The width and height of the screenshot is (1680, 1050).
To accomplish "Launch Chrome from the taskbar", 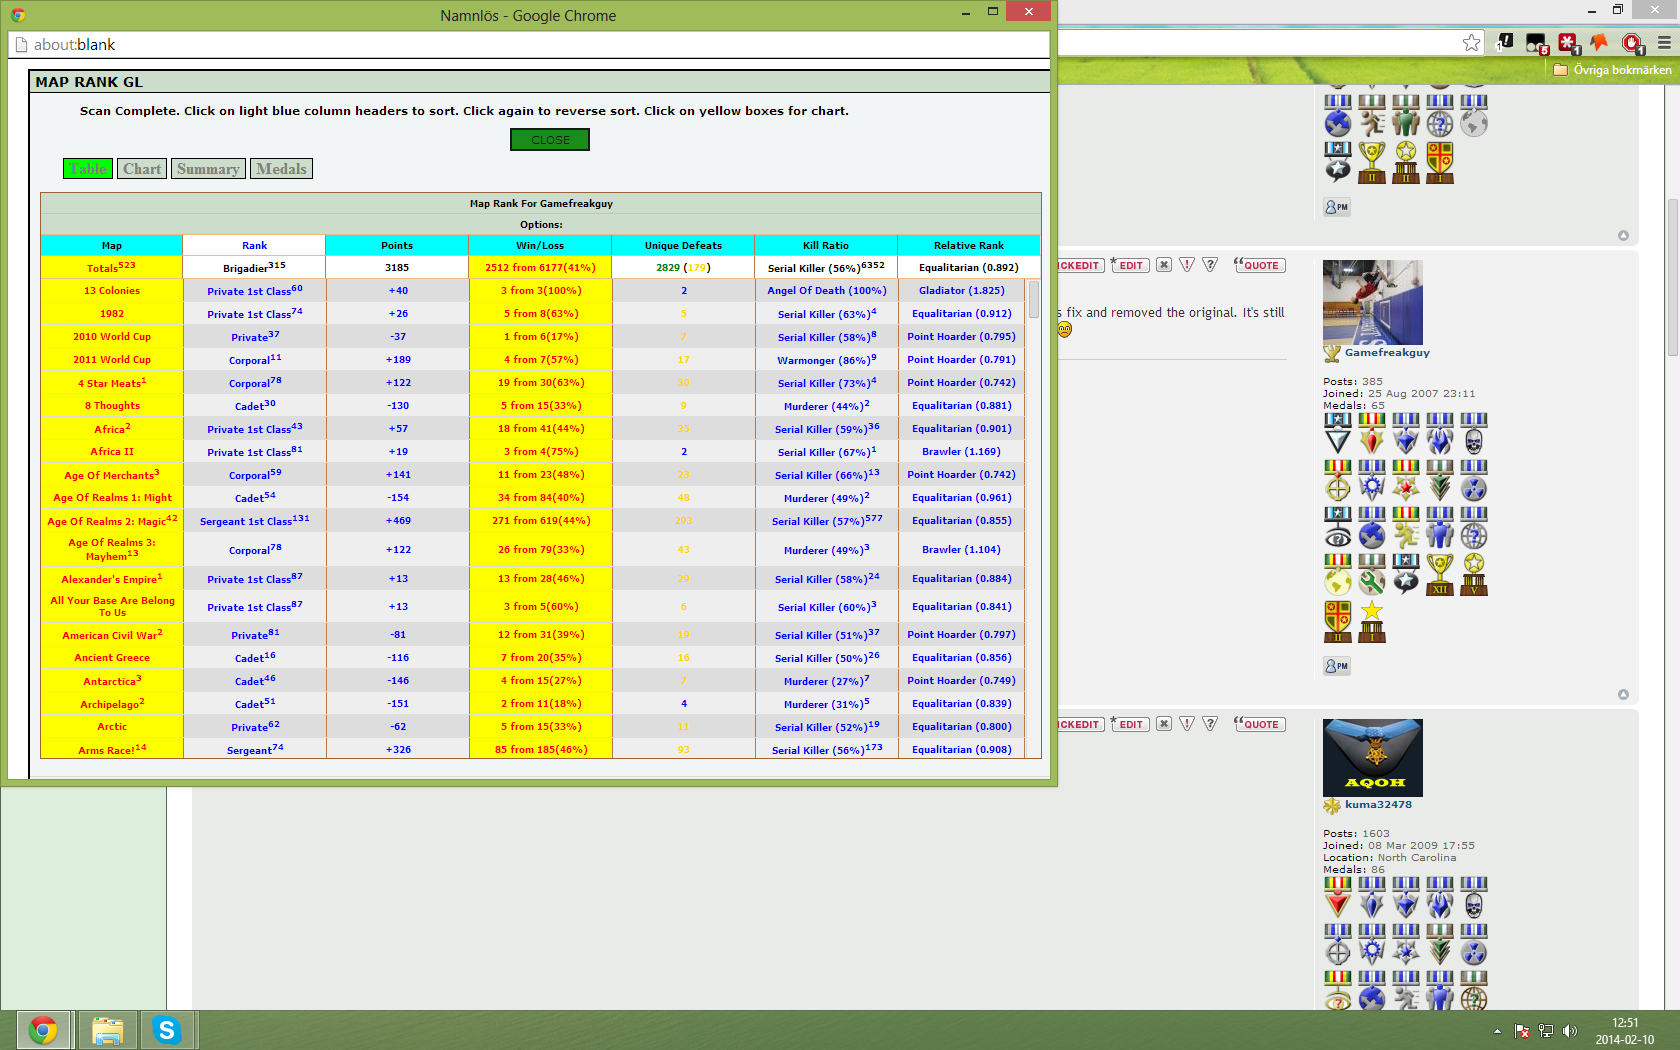I will 43,1029.
